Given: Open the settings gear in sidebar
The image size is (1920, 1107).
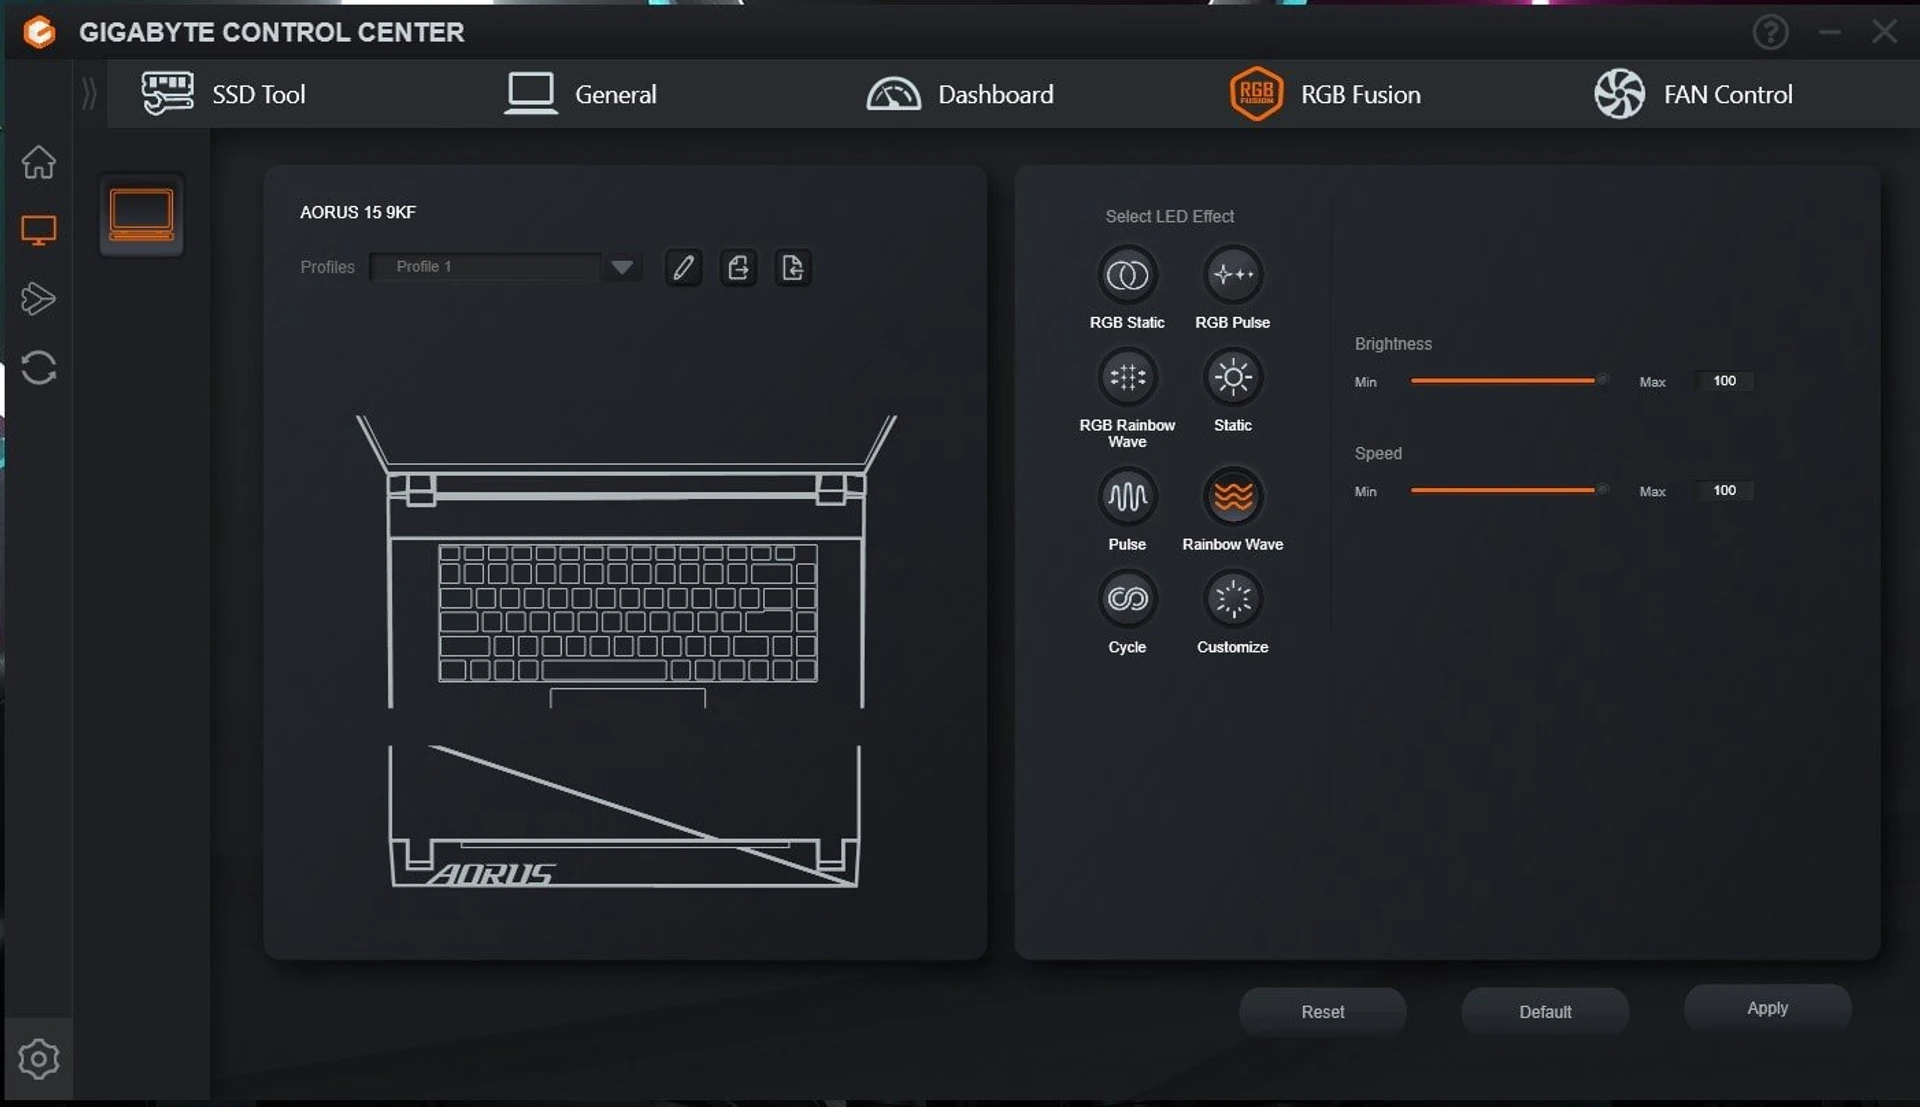Looking at the screenshot, I should (38, 1059).
